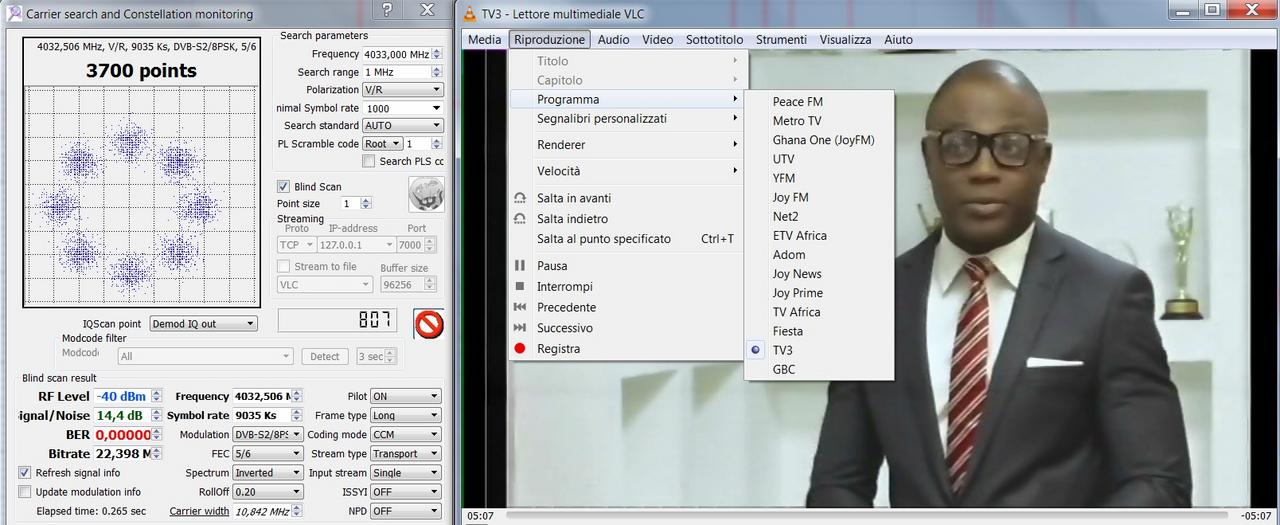Open the Video menu in VLC
The image size is (1280, 525).
(658, 40)
